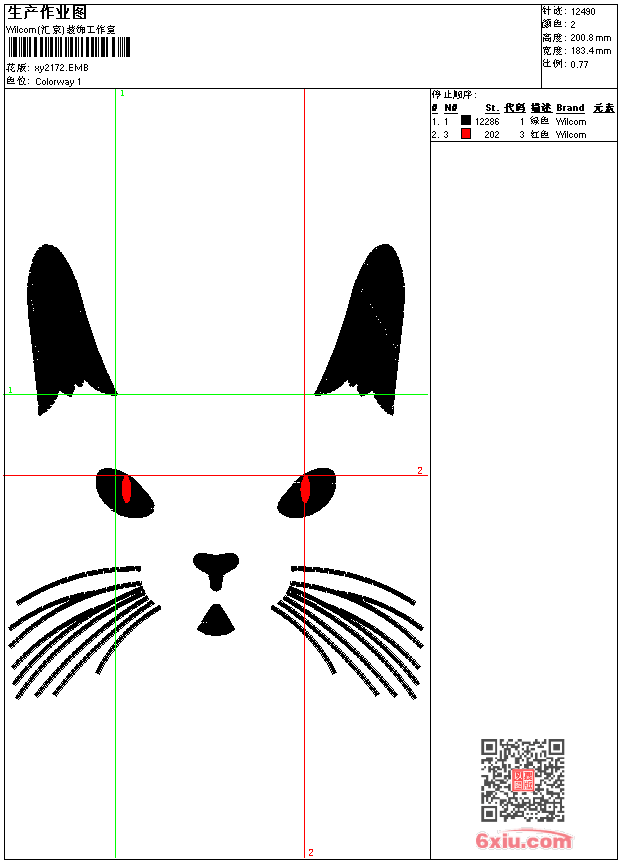Click the cat's triangular mouth shape
The height and width of the screenshot is (860, 620).
coord(215,622)
